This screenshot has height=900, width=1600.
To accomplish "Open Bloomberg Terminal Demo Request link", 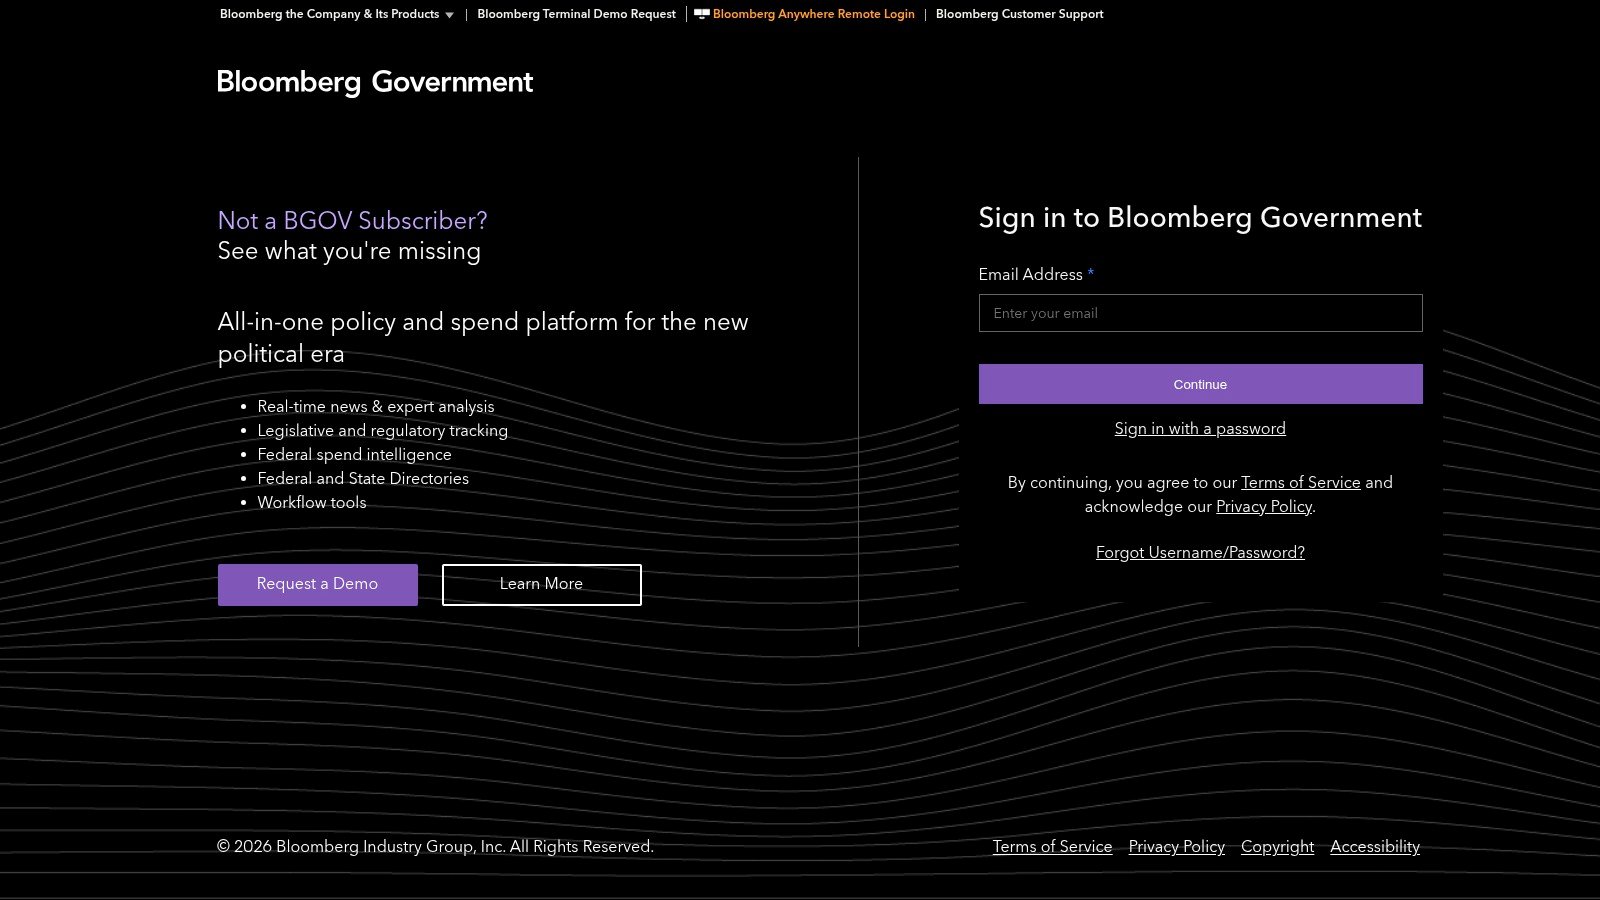I will 576,14.
